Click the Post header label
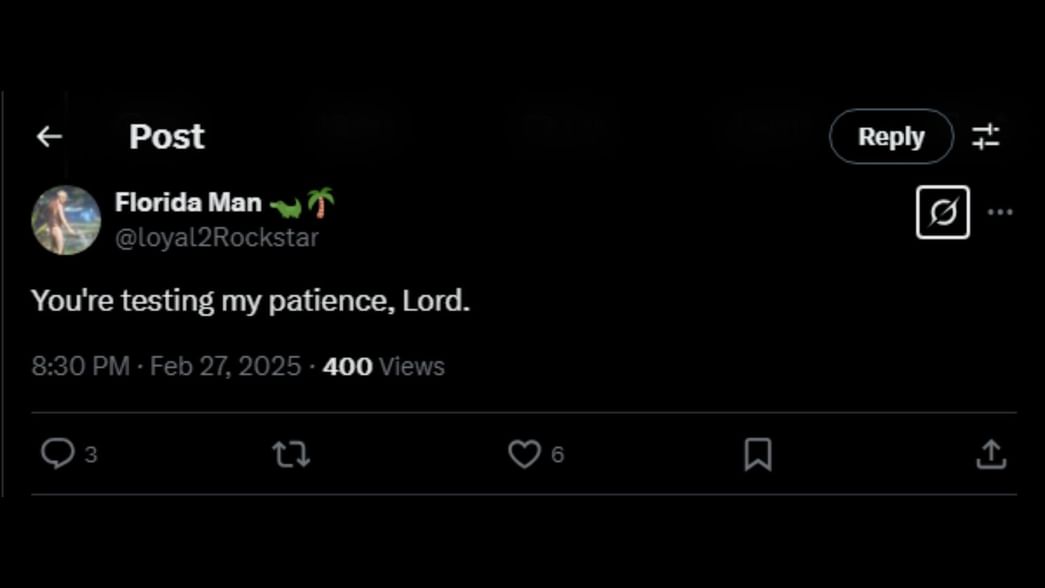The height and width of the screenshot is (588, 1045). [x=166, y=136]
